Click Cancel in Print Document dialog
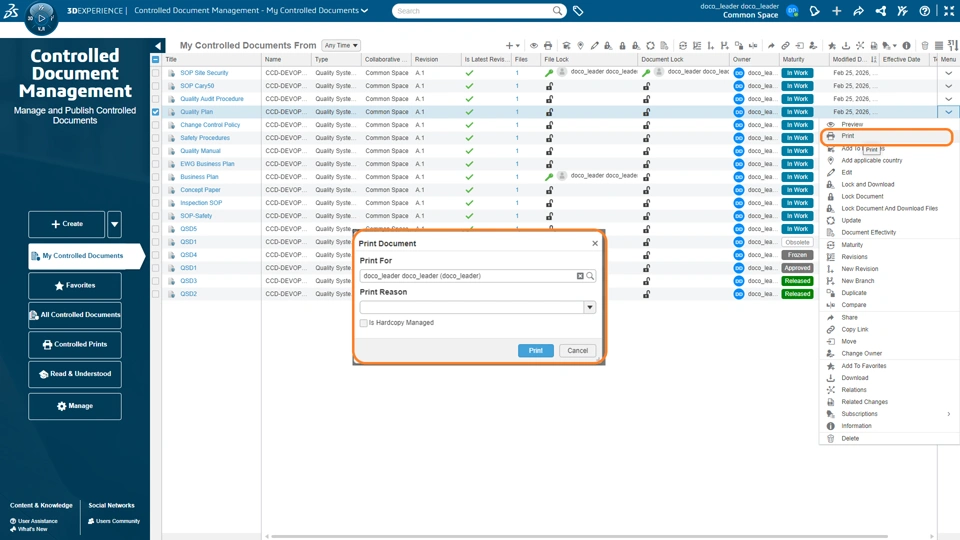 pos(577,351)
